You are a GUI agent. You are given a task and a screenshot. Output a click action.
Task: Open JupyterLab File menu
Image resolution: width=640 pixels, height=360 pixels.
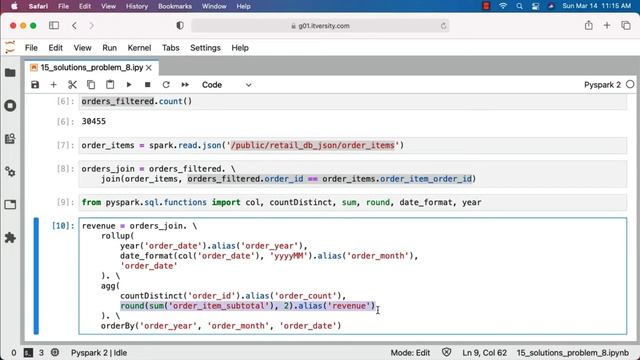31,48
